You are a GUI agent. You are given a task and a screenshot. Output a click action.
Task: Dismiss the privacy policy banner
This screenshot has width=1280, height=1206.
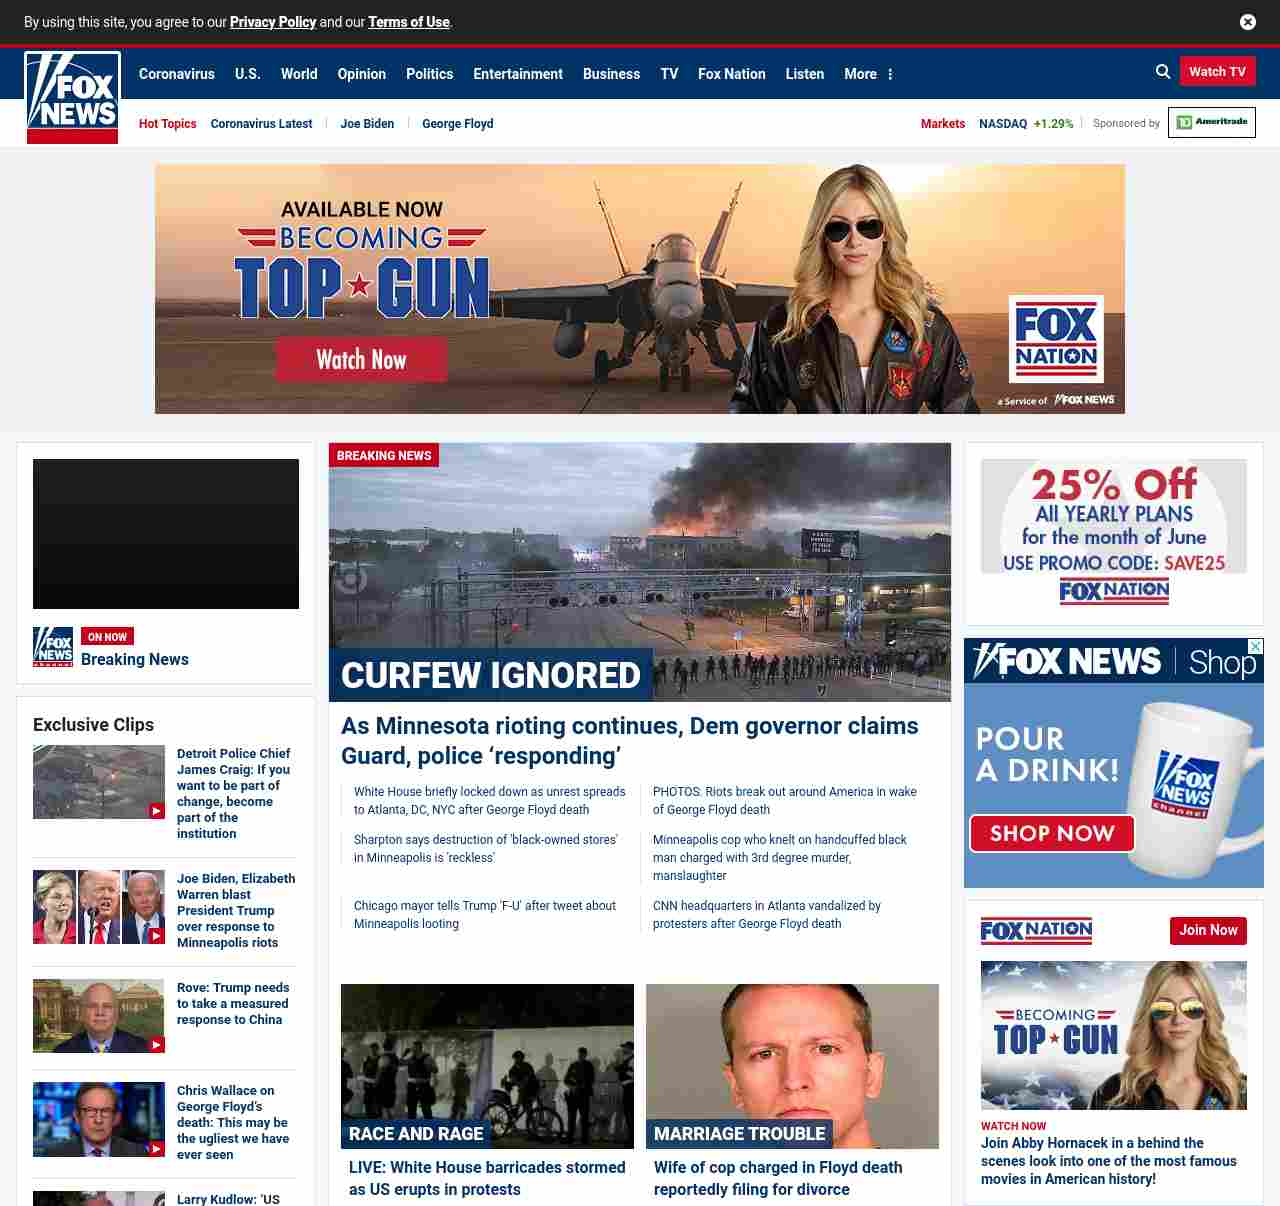(1248, 22)
